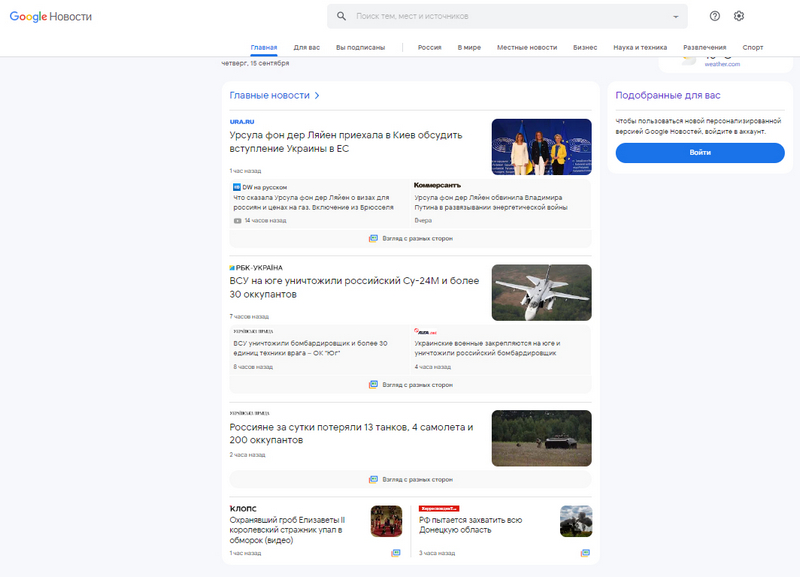
Task: Click the Su-24M jet thumbnail image
Action: (541, 292)
